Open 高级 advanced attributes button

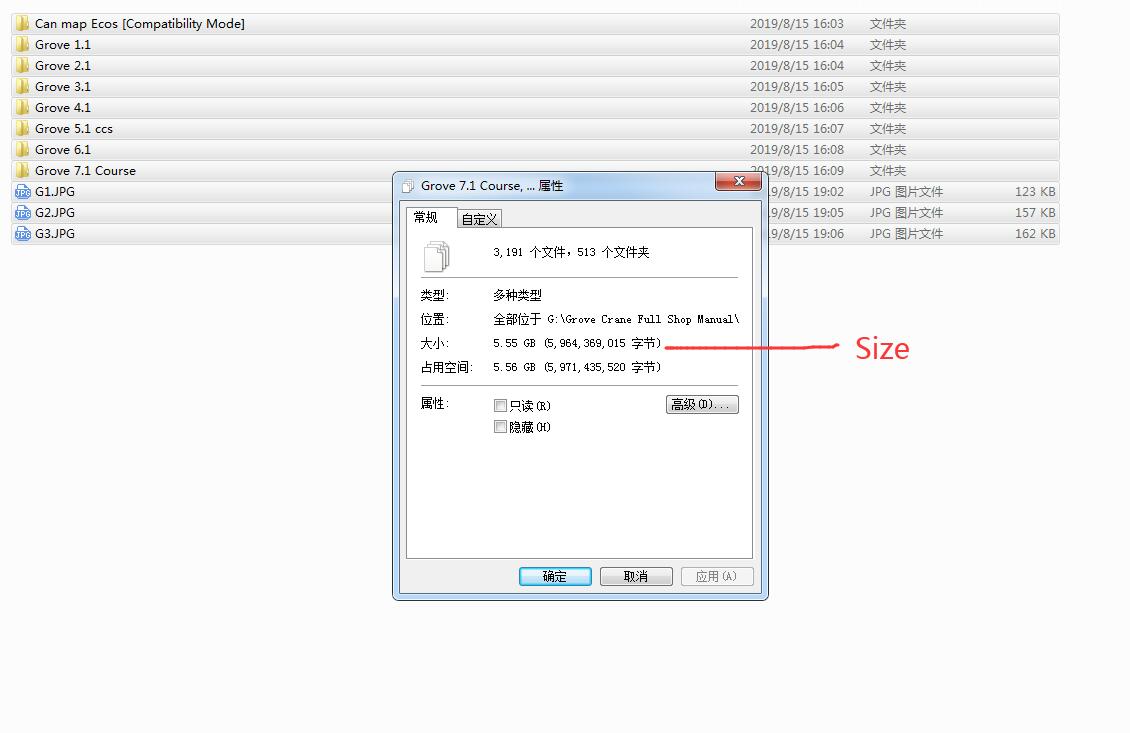(702, 405)
